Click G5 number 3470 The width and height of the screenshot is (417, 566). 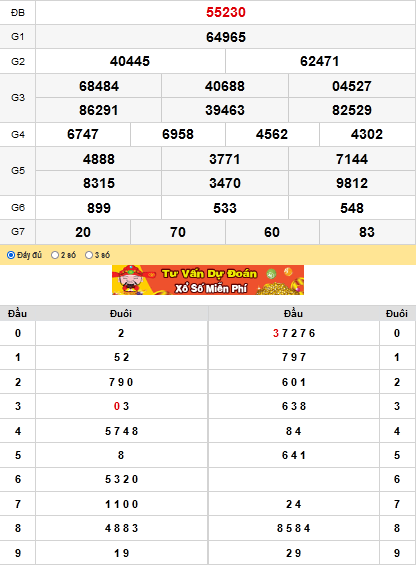tap(225, 183)
